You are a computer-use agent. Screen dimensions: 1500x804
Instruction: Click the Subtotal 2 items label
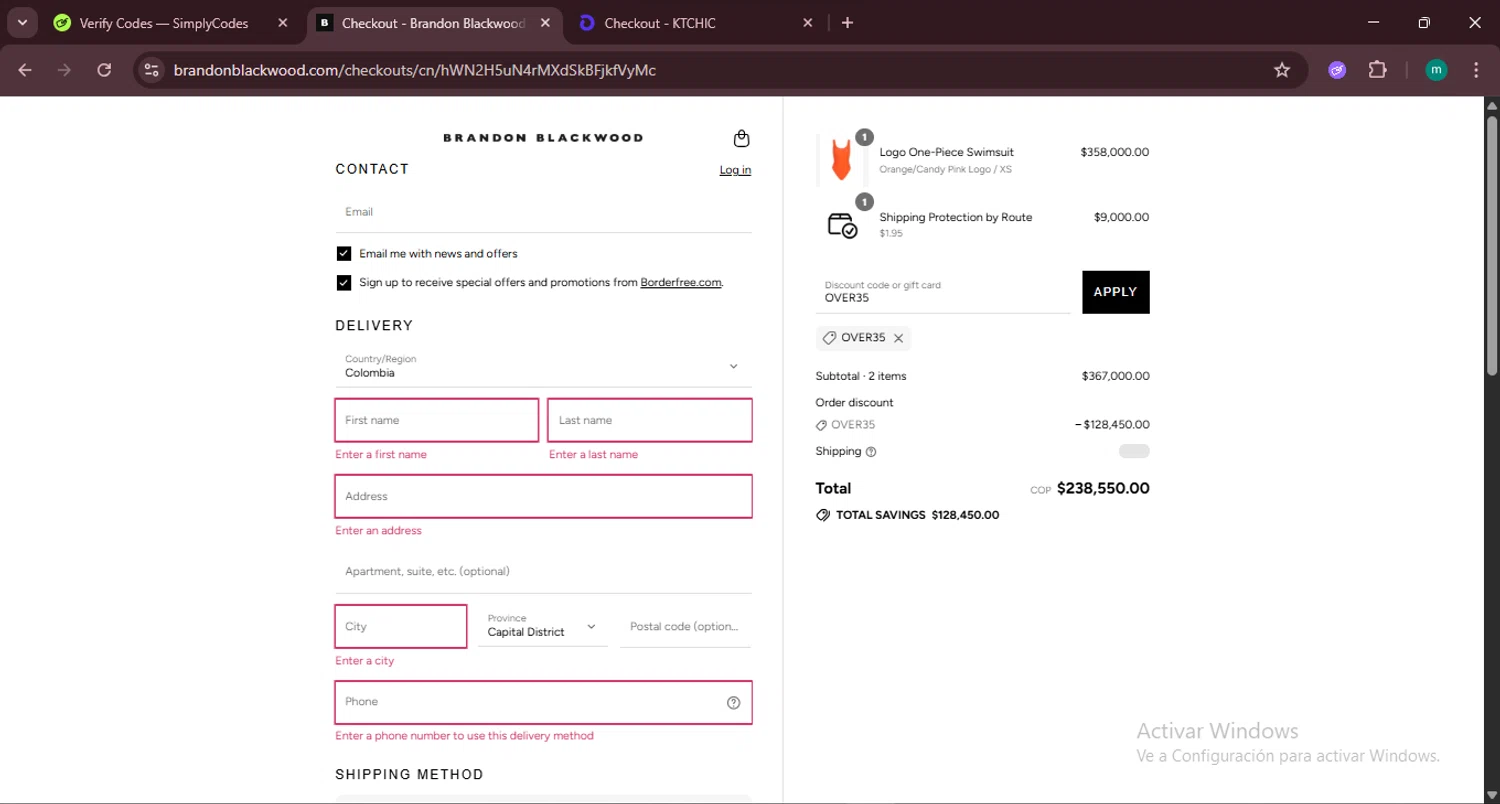pyautogui.click(x=861, y=377)
